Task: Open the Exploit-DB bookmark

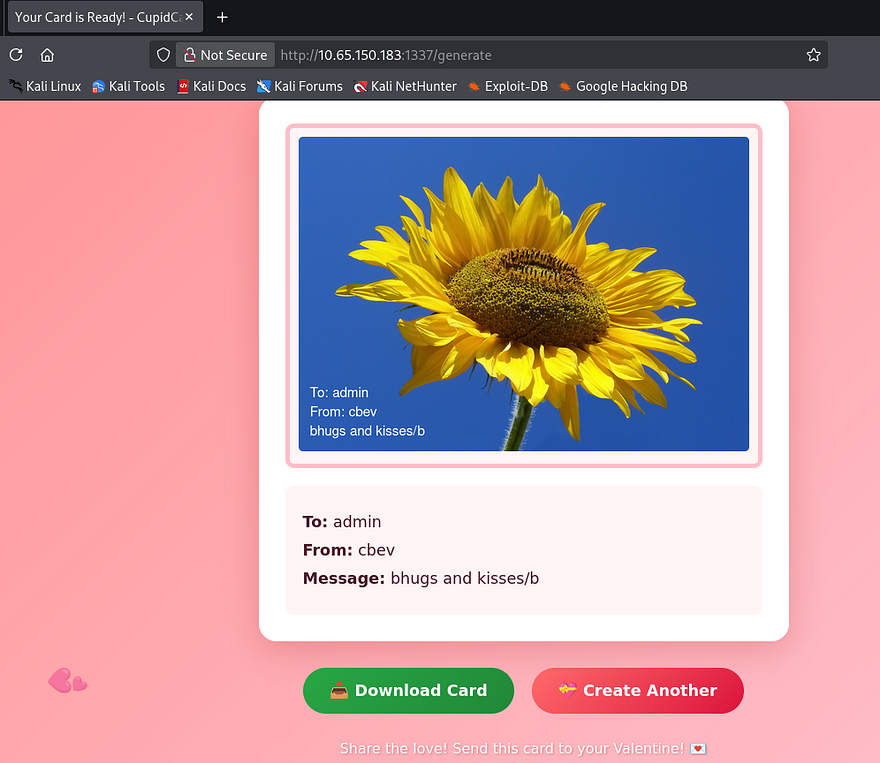Action: click(507, 86)
